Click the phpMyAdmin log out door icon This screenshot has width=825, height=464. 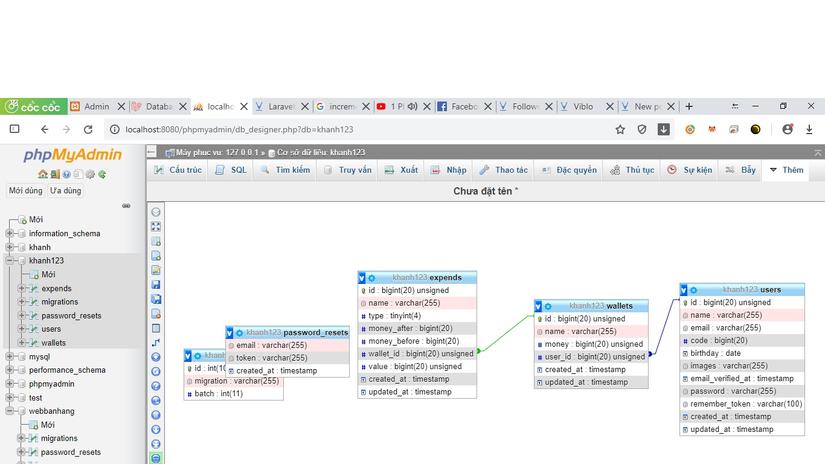tap(55, 174)
